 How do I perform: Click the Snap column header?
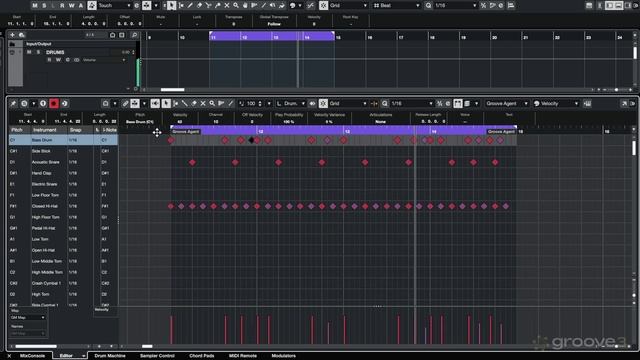tap(80, 130)
